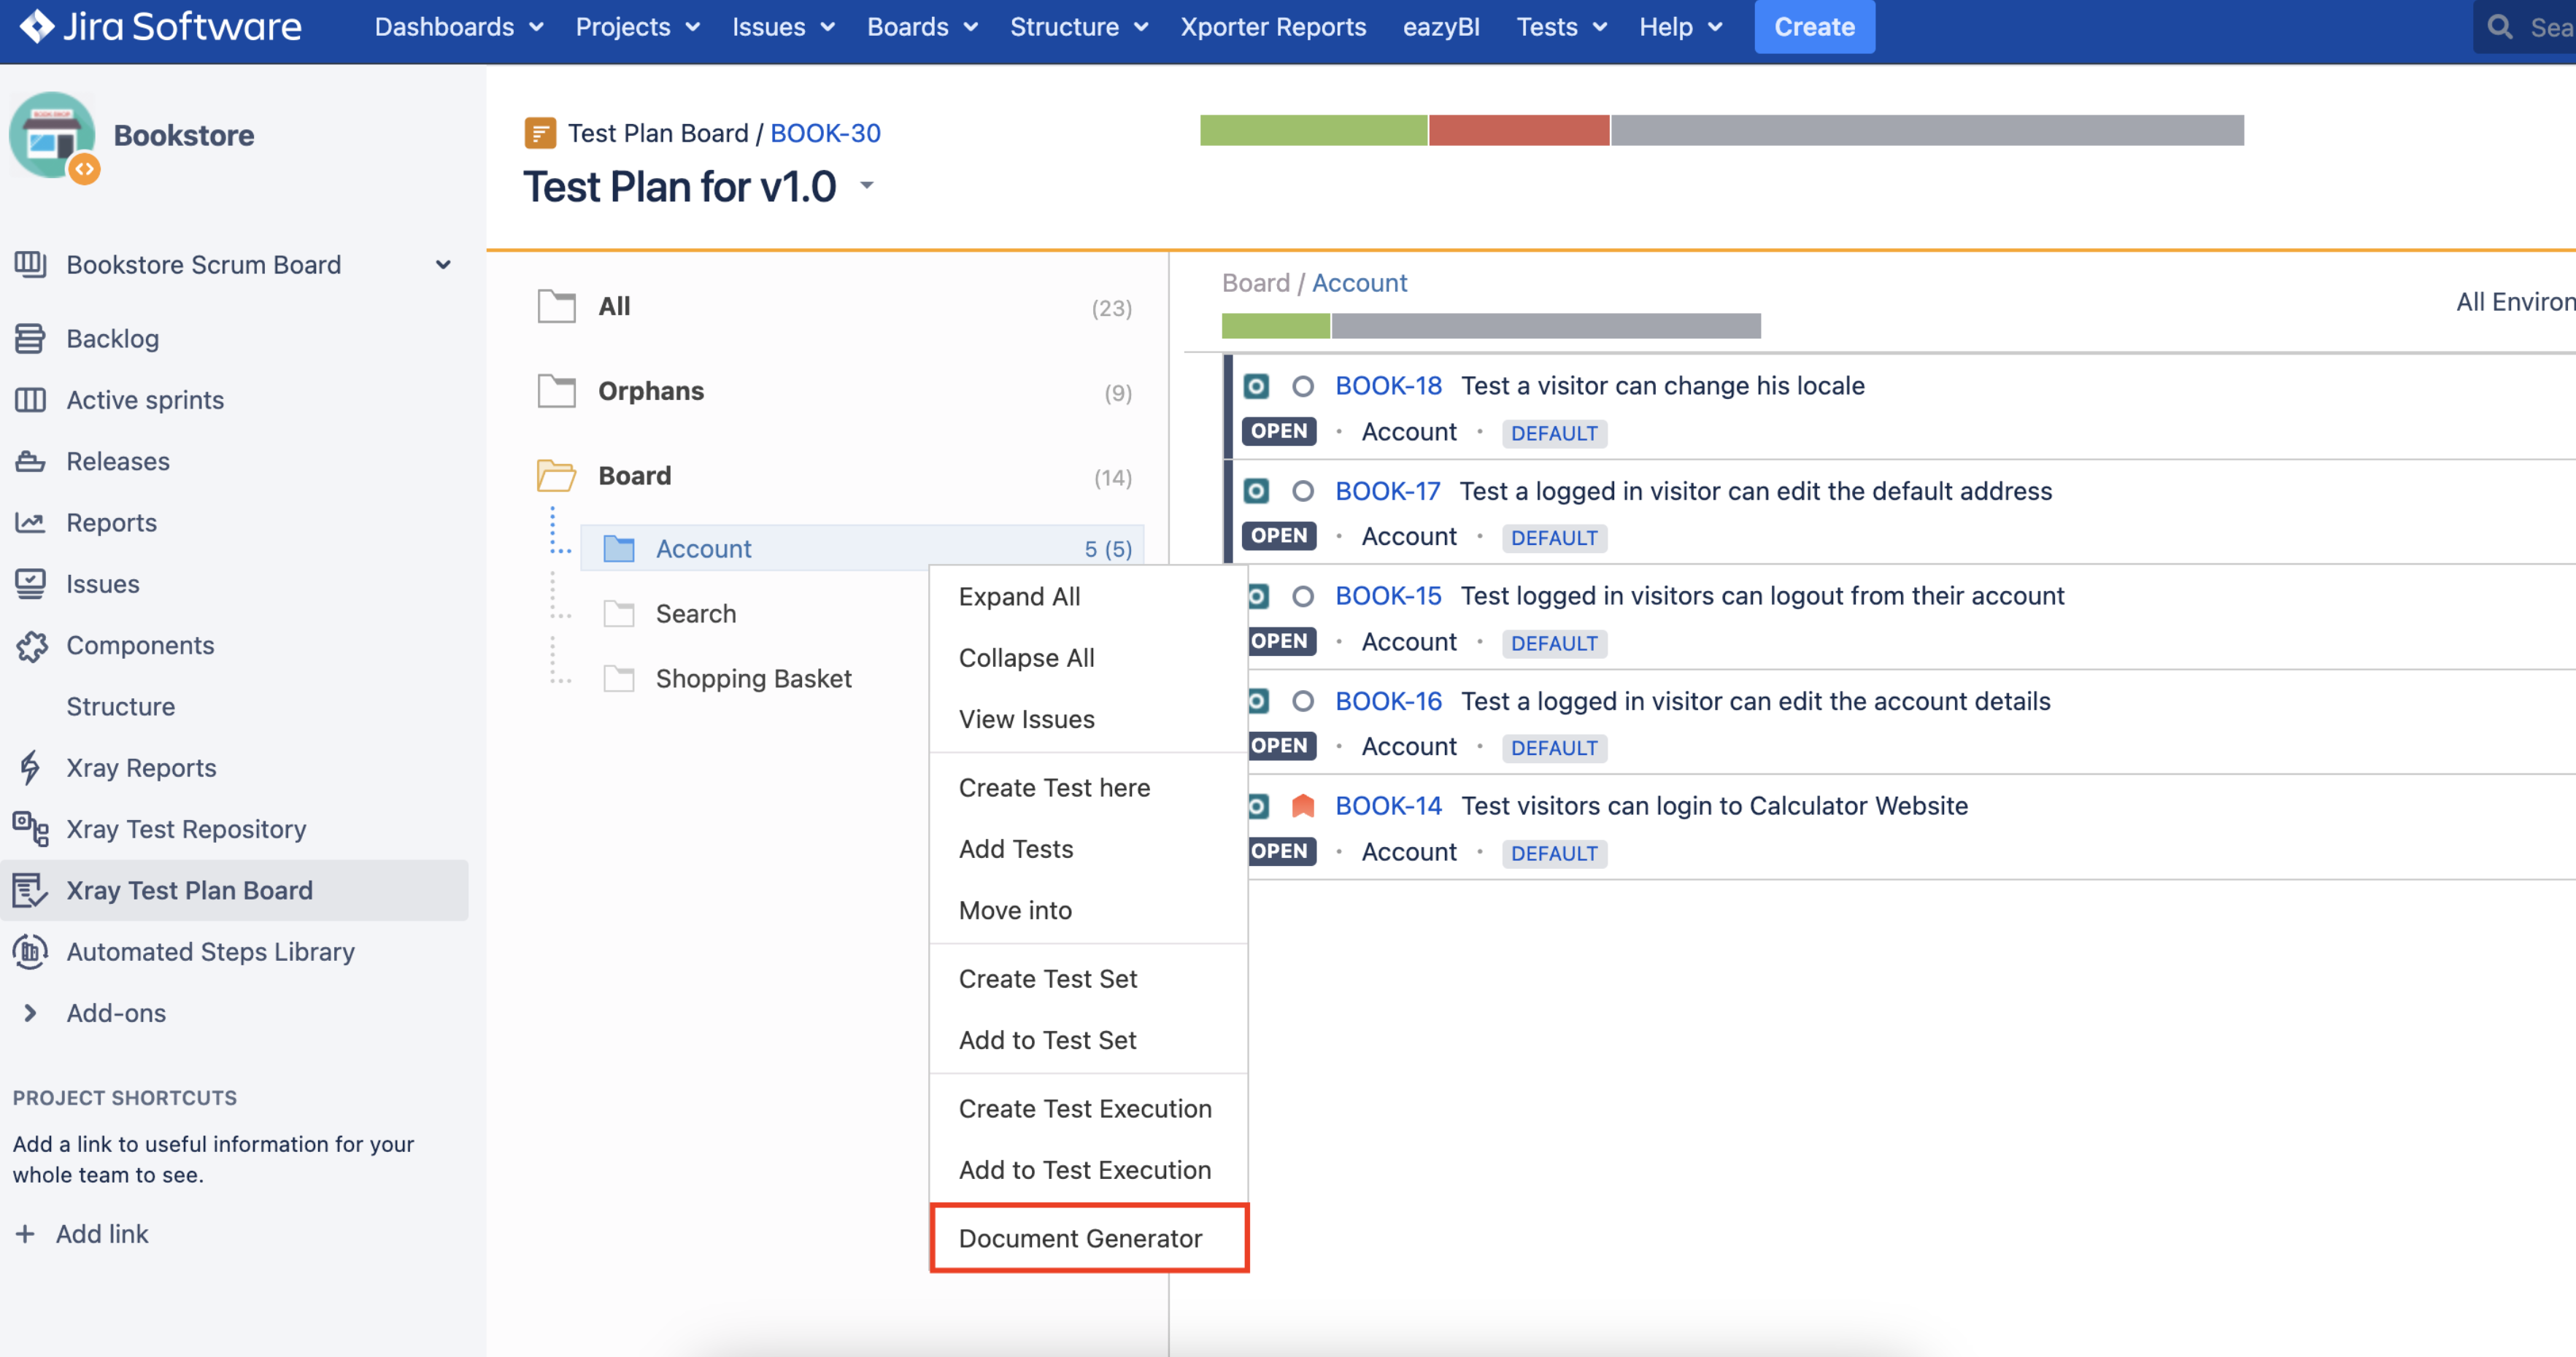Click the plus icon beside Add link

[25, 1234]
